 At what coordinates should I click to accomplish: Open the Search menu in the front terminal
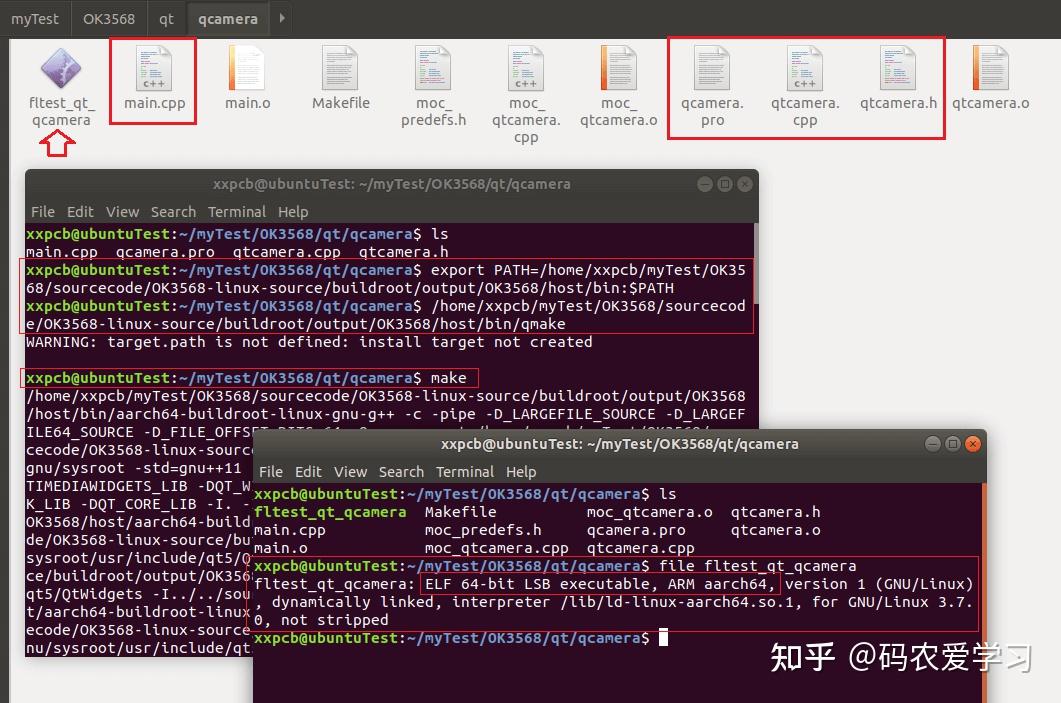[x=401, y=472]
